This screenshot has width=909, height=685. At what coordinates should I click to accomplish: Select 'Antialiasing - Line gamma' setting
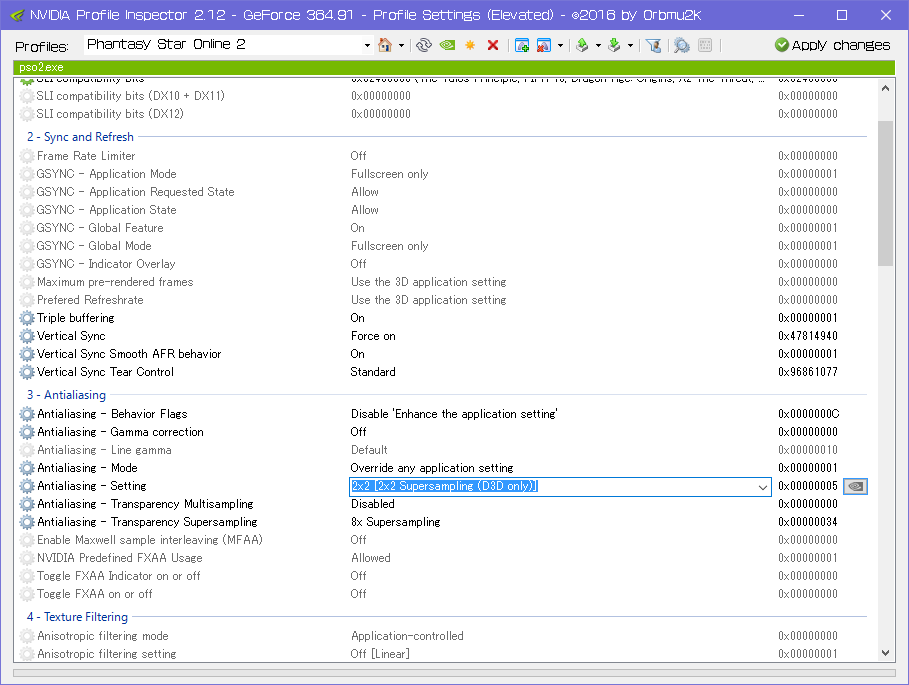tap(104, 450)
